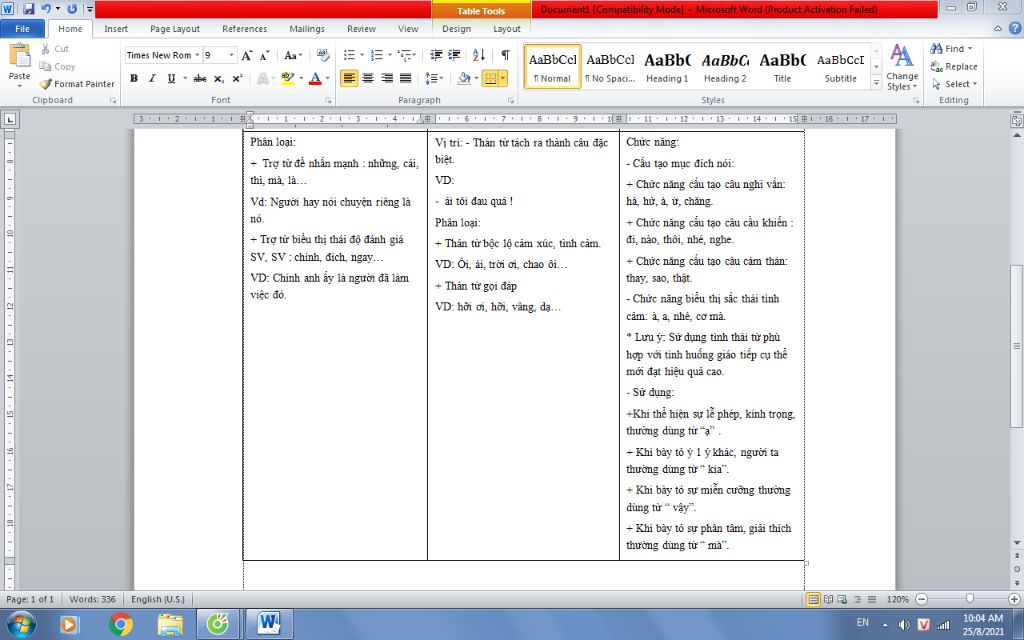
Task: Click the tab selector at ruler corner
Action: 10,119
